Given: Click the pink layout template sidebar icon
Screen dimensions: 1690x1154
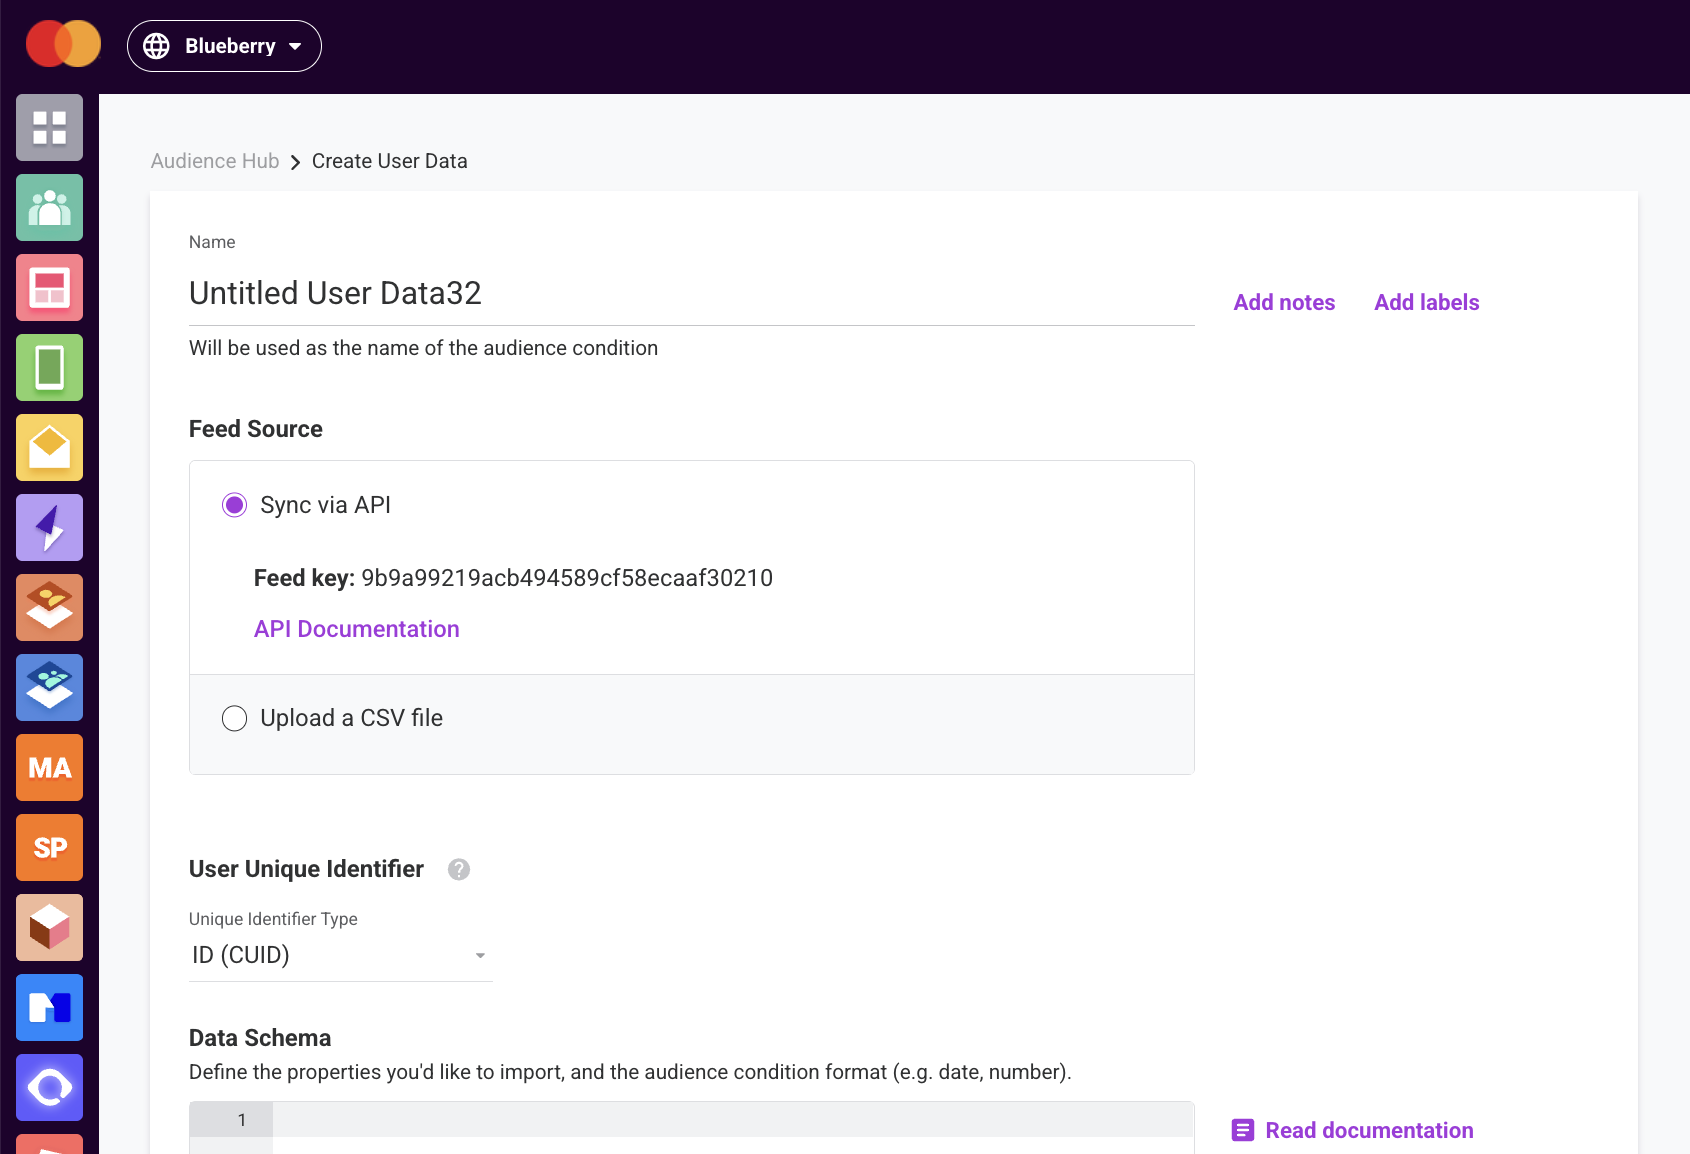Looking at the screenshot, I should (x=49, y=288).
